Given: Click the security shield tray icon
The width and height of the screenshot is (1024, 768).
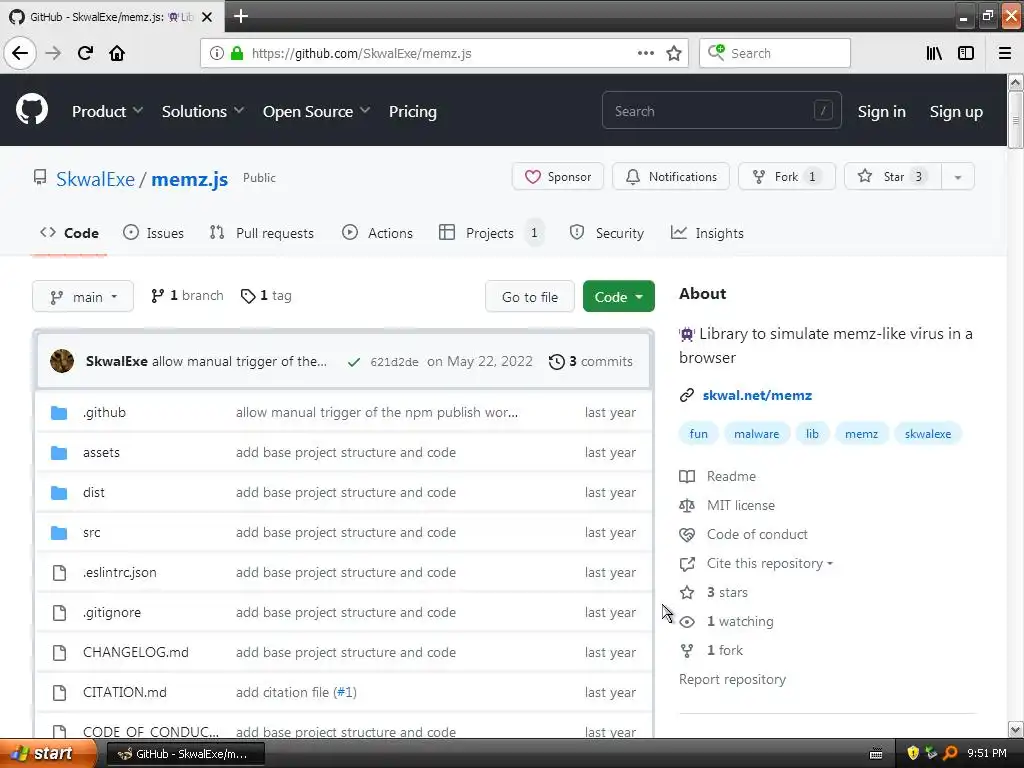Looking at the screenshot, I should [x=913, y=753].
